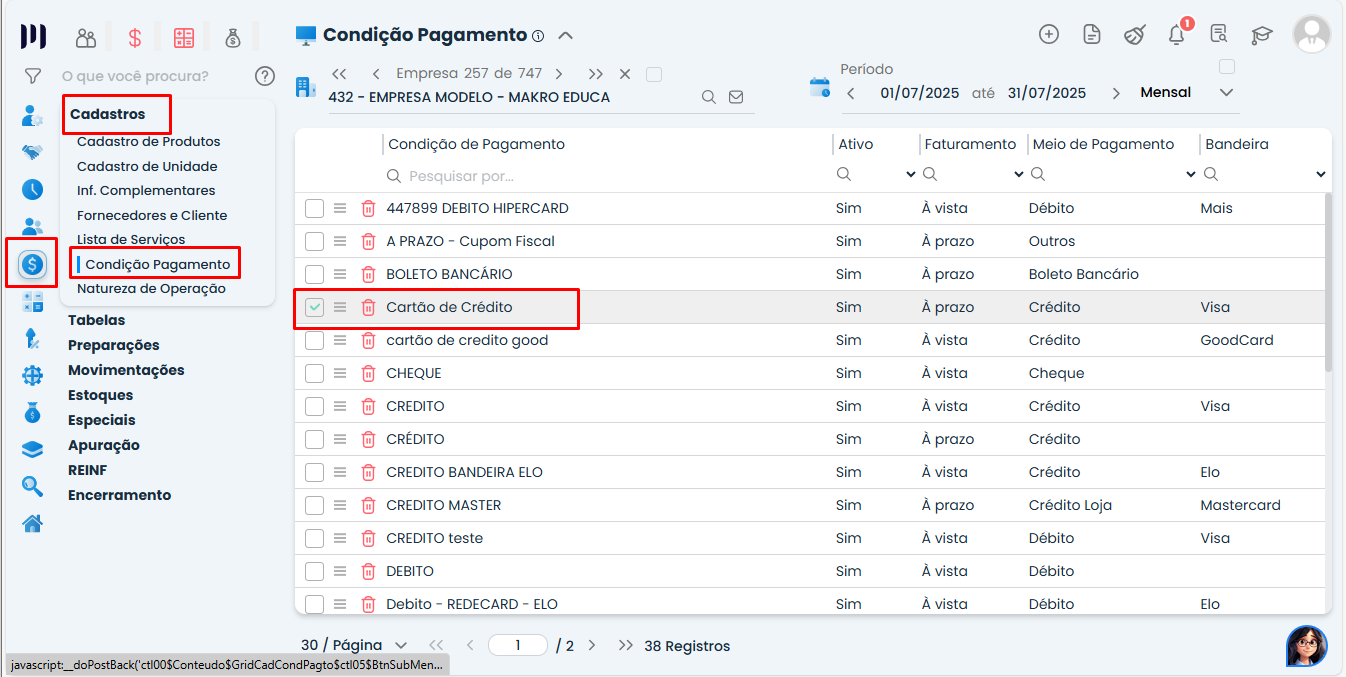Open the graduation cap training icon
Image resolution: width=1346 pixels, height=677 pixels.
(x=1262, y=35)
